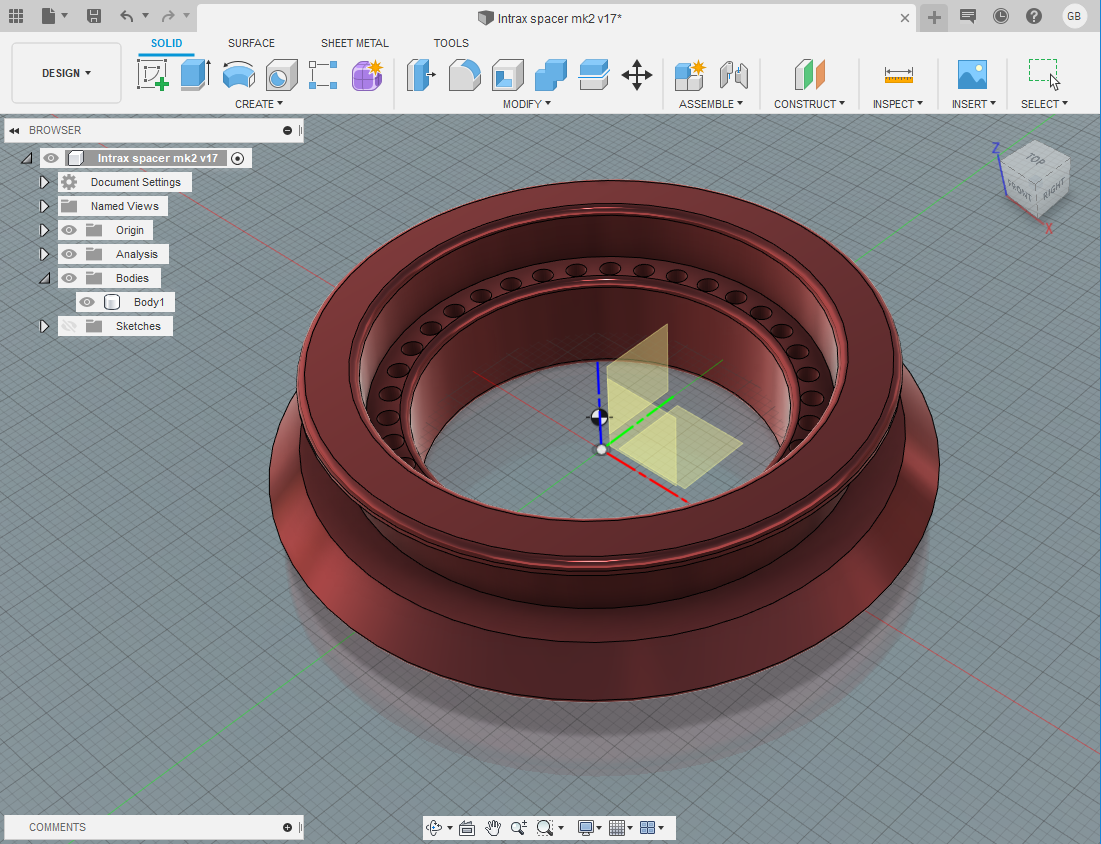Select the Move/Copy tool
Image resolution: width=1101 pixels, height=844 pixels.
point(637,74)
